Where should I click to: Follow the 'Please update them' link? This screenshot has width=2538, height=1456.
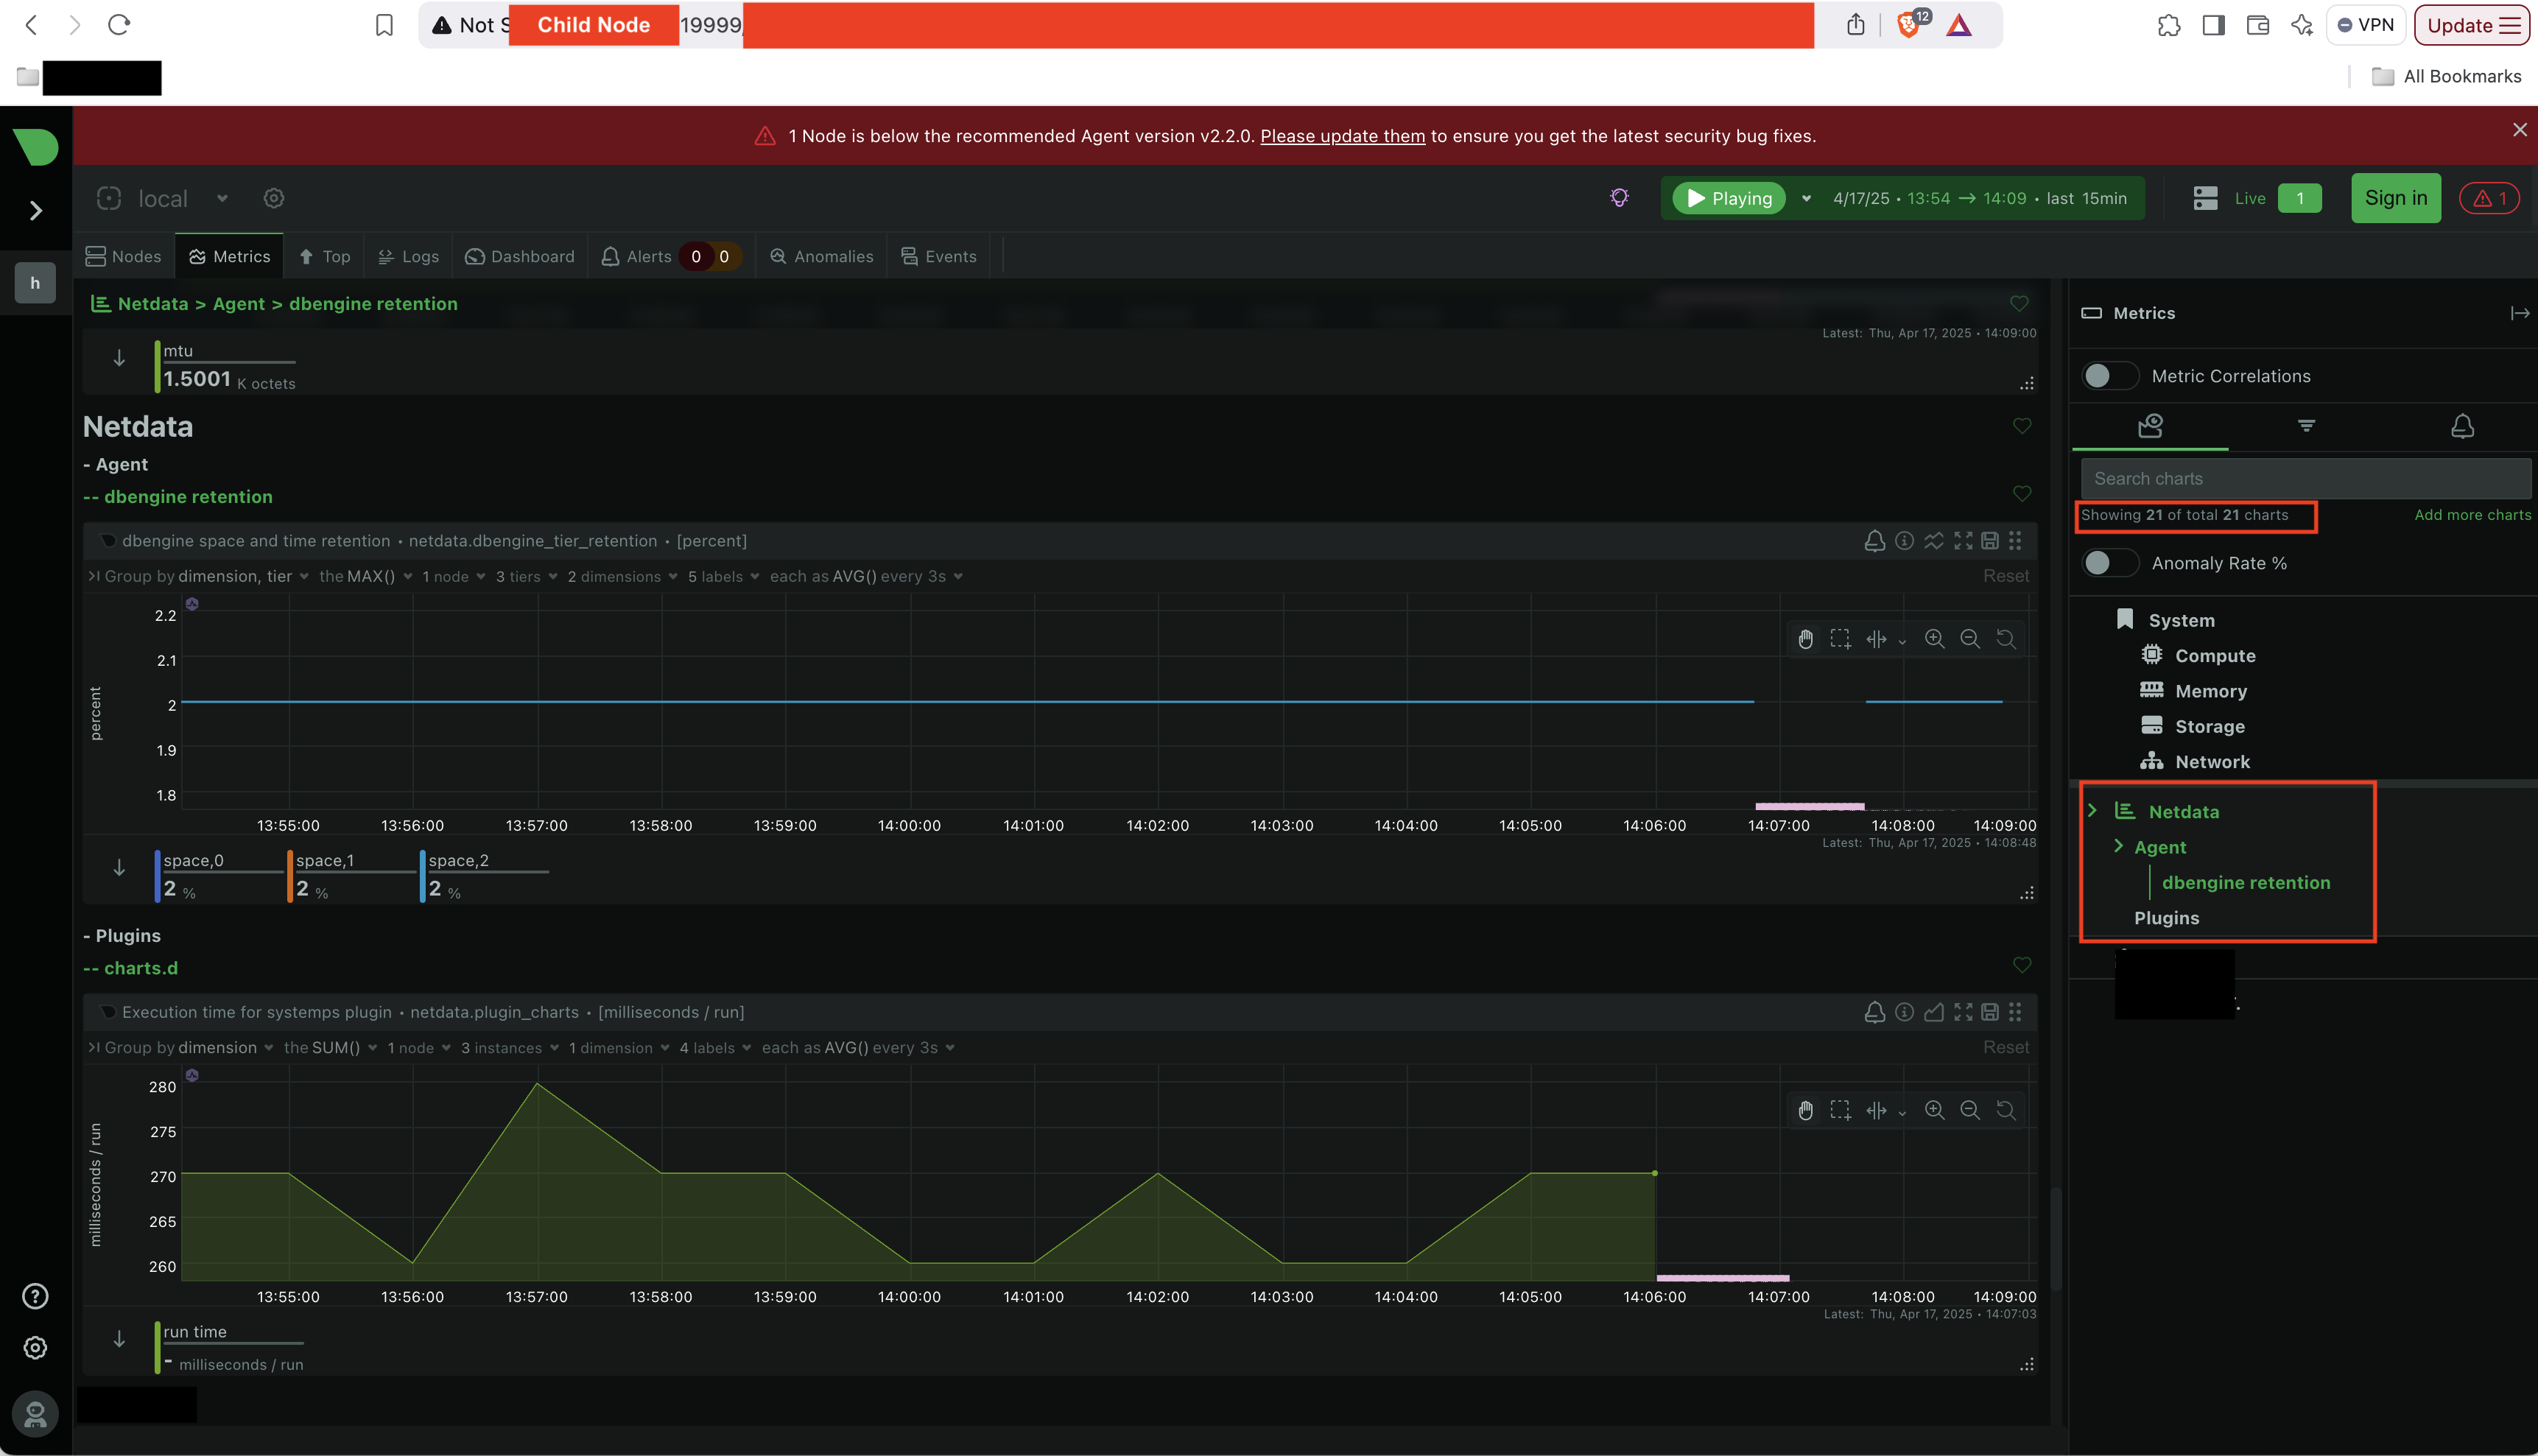1342,136
